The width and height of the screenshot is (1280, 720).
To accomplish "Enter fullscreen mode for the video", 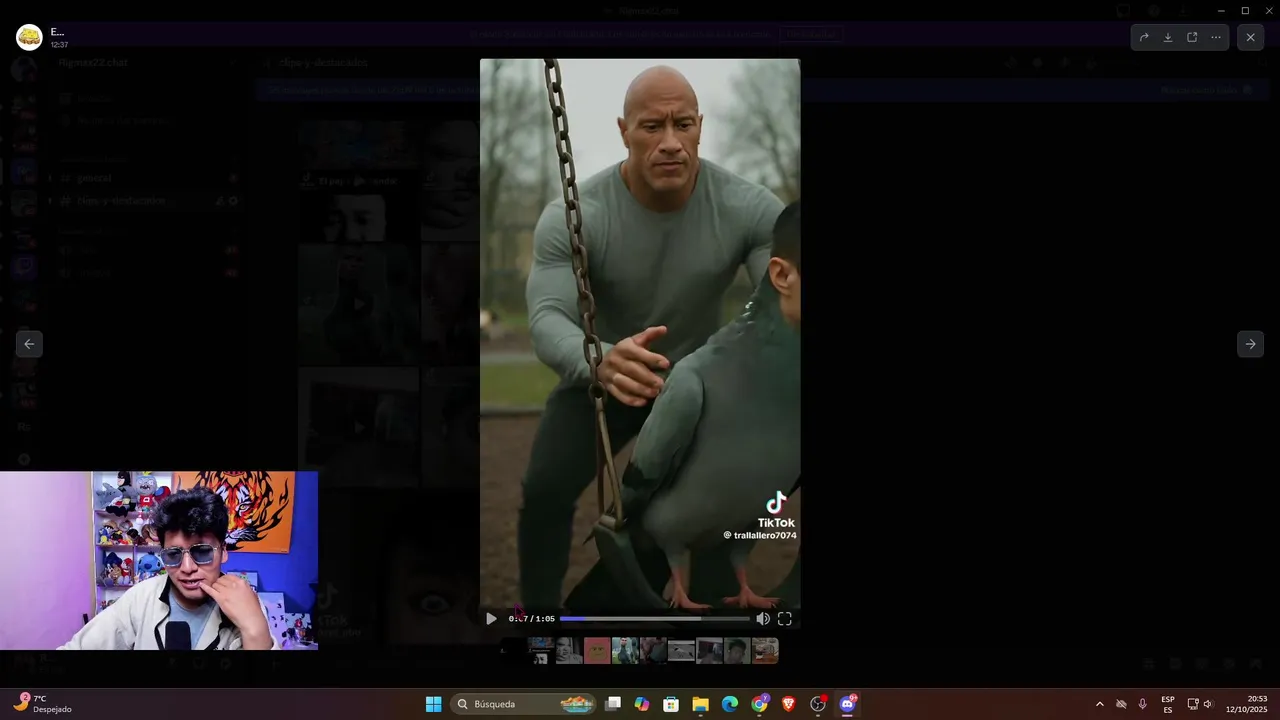I will click(785, 619).
